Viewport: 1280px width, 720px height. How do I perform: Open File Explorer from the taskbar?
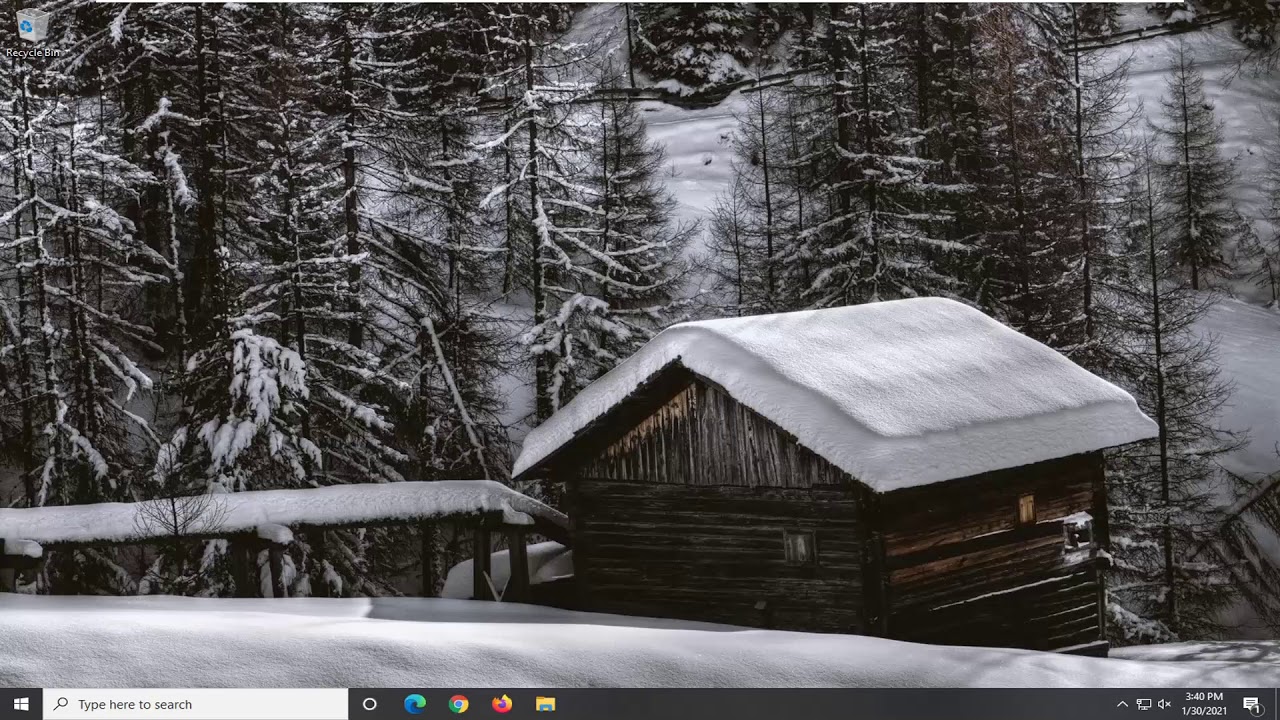coord(545,704)
